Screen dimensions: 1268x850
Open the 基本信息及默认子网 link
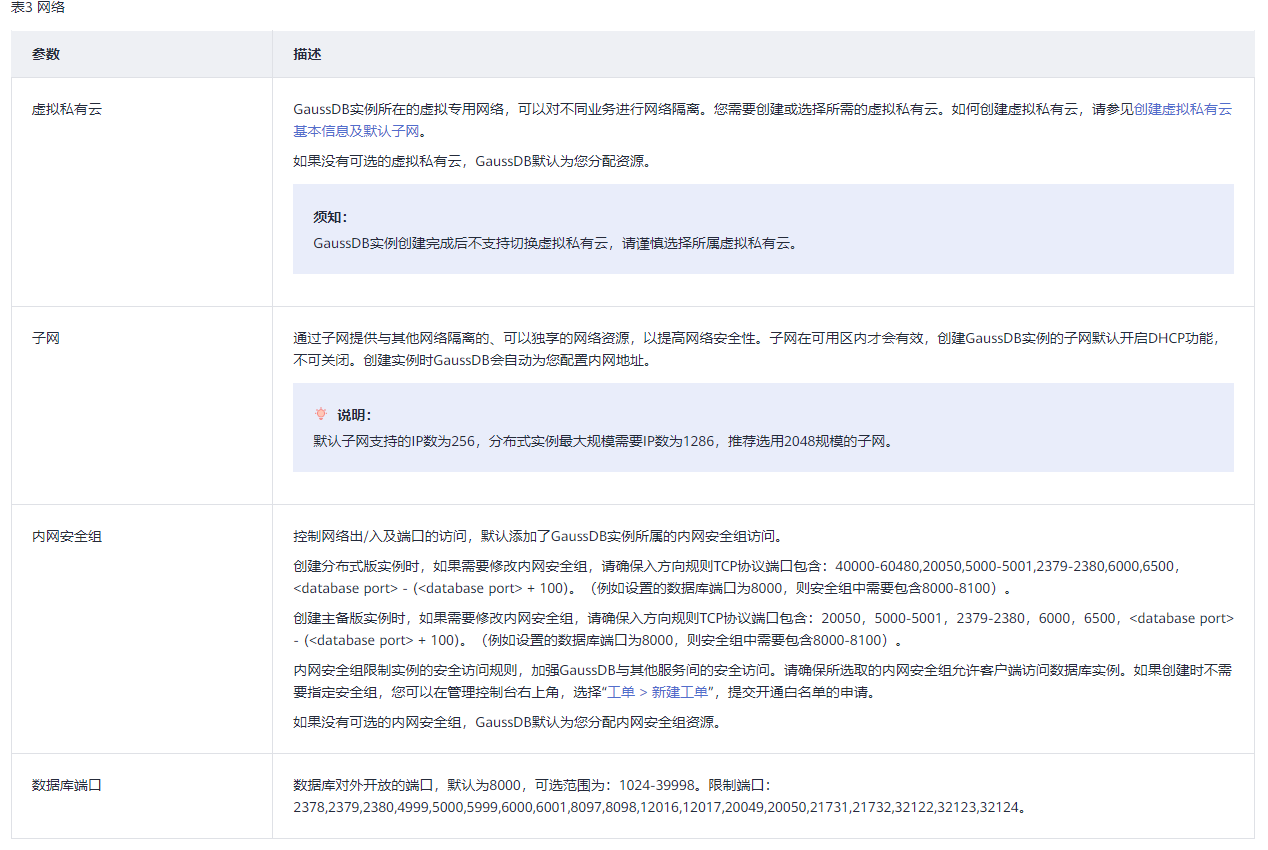(357, 131)
